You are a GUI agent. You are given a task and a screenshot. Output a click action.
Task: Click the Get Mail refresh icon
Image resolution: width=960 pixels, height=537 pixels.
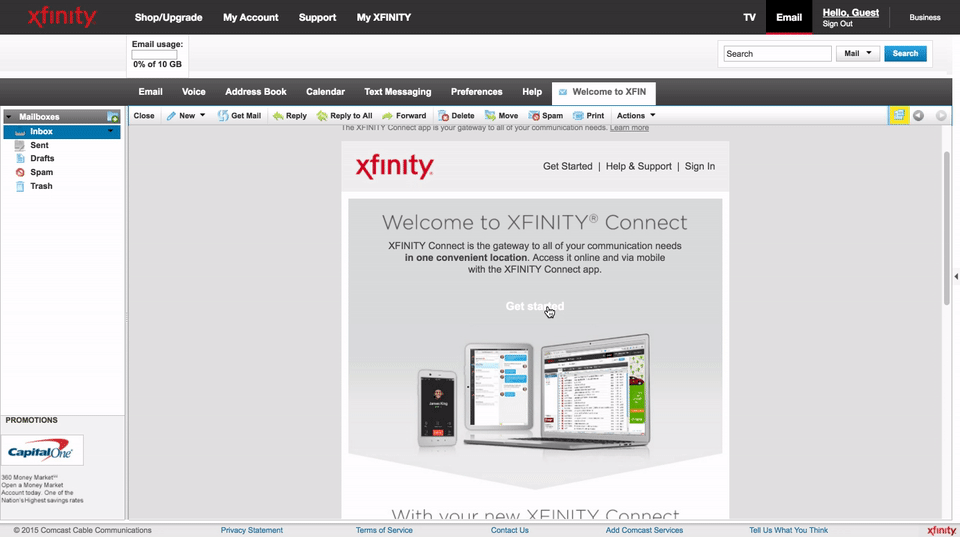[223, 116]
